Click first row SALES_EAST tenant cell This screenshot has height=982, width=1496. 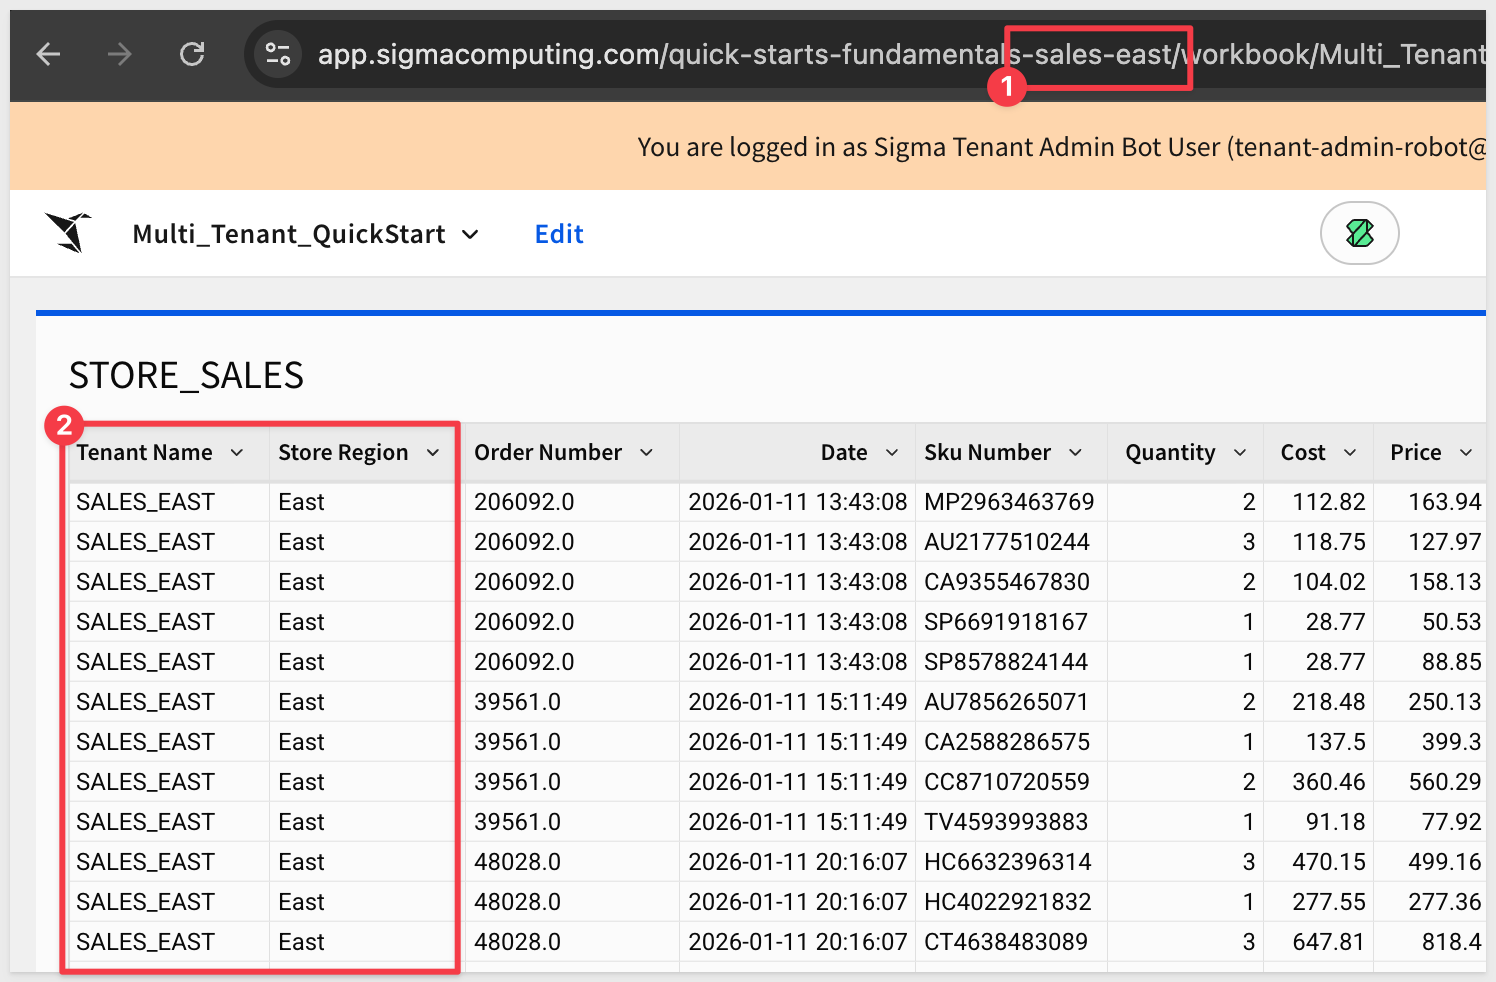pos(146,502)
